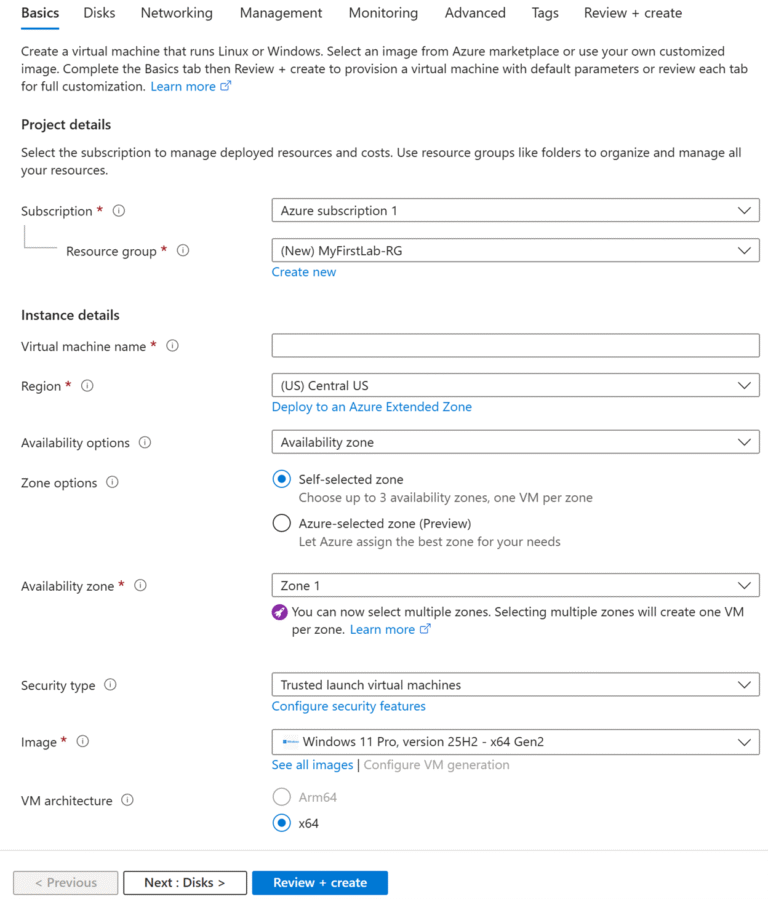The image size is (768, 899).
Task: Click the Review + create button
Action: tap(320, 883)
